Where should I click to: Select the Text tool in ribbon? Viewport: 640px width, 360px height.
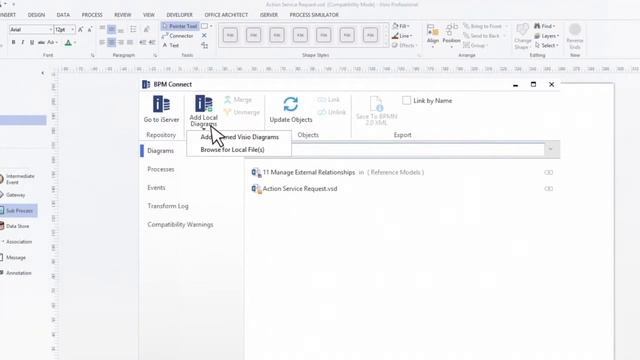point(171,45)
